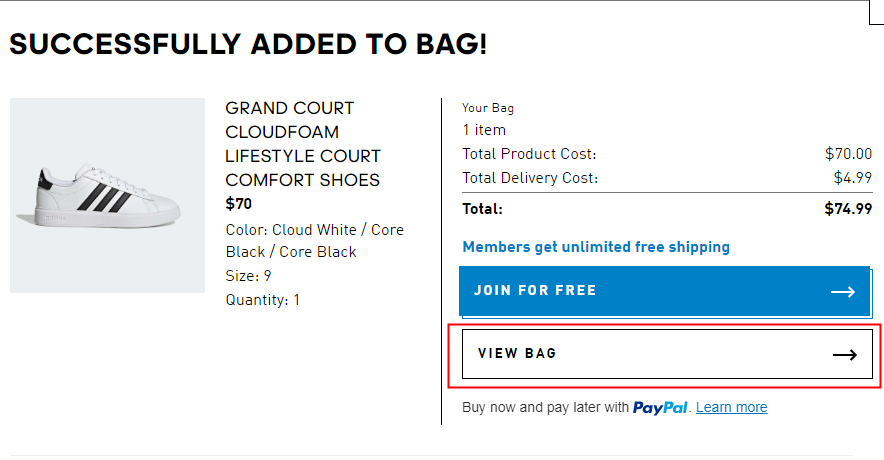884x460 pixels.
Task: Click the $70.00 total product cost amount
Action: click(848, 154)
